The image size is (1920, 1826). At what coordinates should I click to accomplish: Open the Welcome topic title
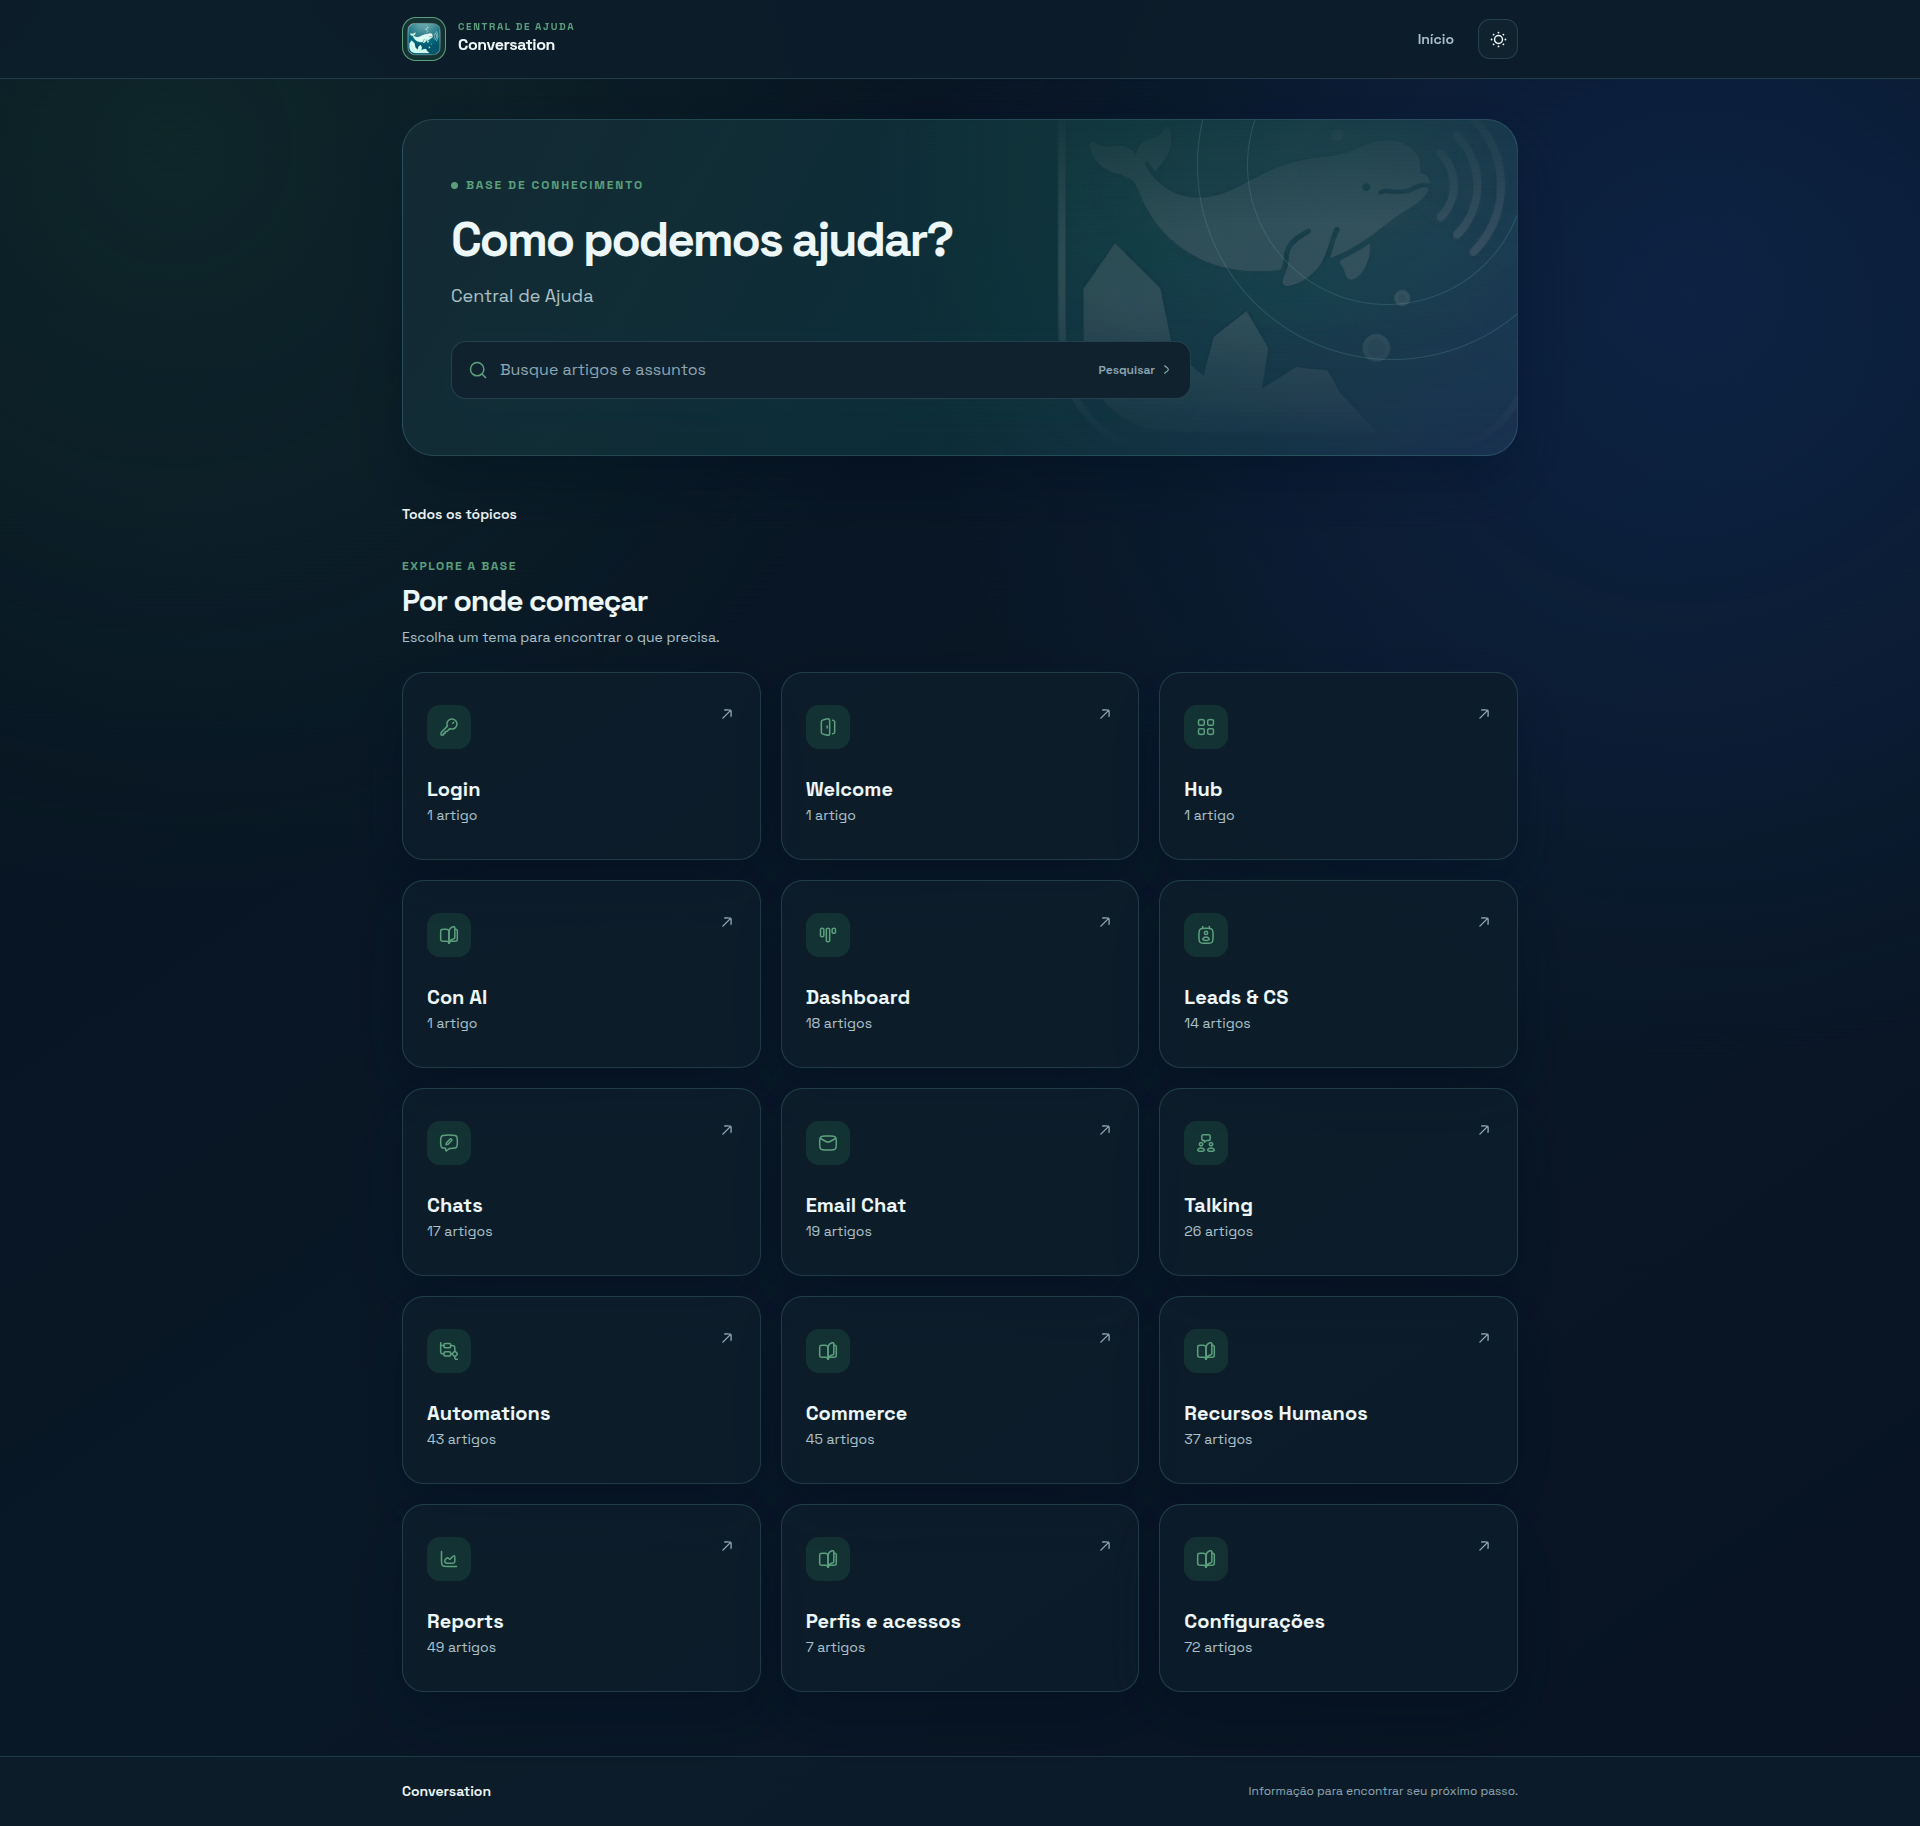pos(849,789)
